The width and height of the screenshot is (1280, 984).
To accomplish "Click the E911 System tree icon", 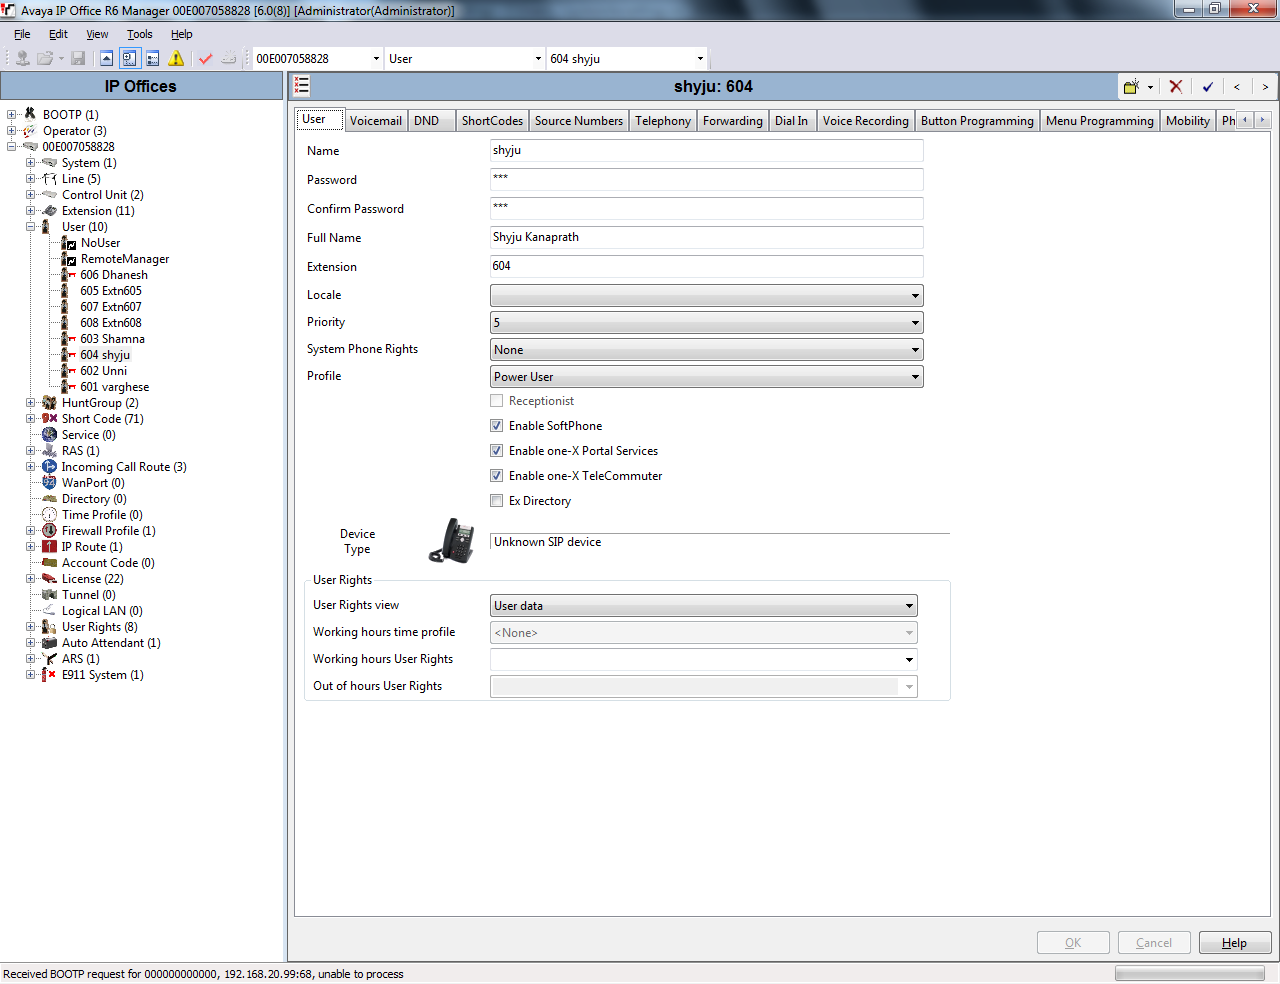I will pos(49,675).
